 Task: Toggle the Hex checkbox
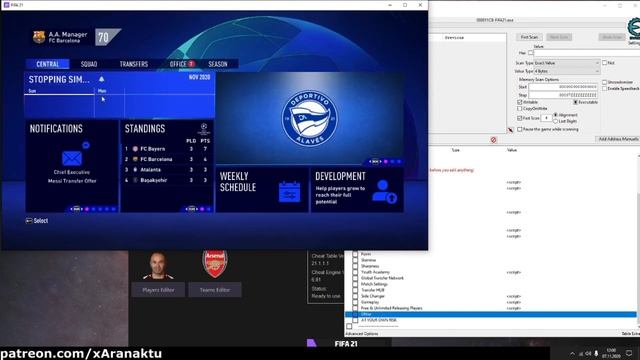pyautogui.click(x=531, y=53)
